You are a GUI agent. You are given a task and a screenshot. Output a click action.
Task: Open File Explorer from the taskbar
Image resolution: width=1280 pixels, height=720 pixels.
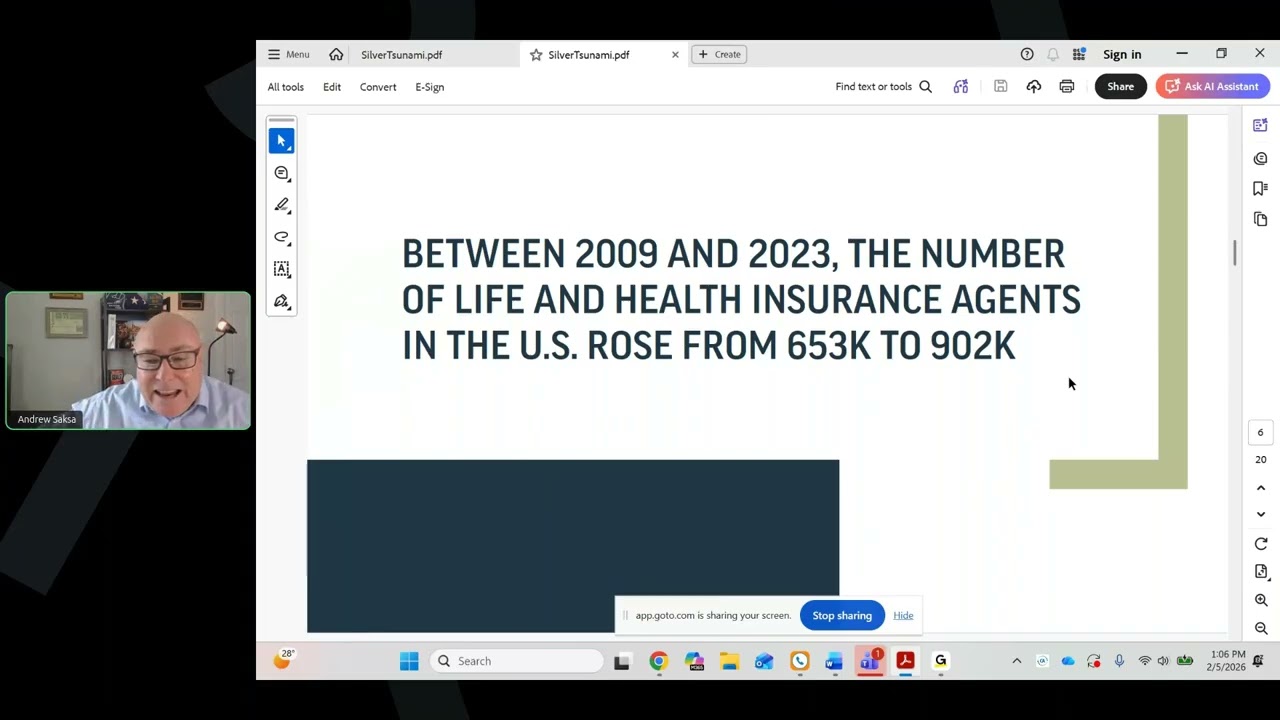(x=729, y=661)
